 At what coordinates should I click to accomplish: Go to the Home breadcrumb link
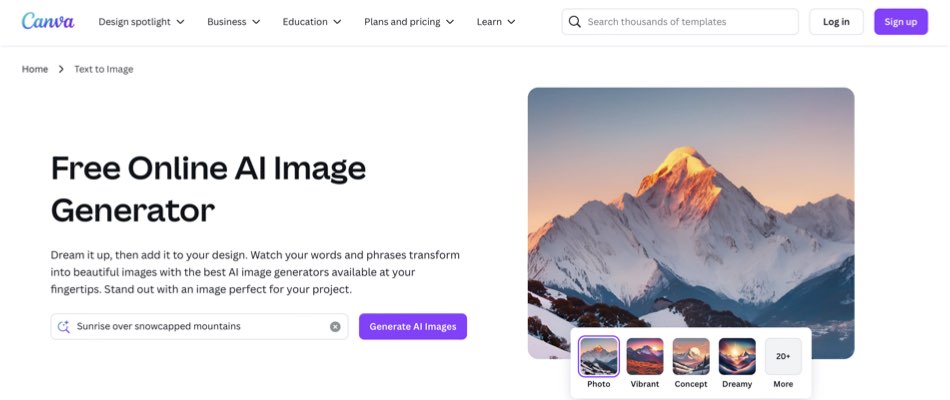pos(35,69)
